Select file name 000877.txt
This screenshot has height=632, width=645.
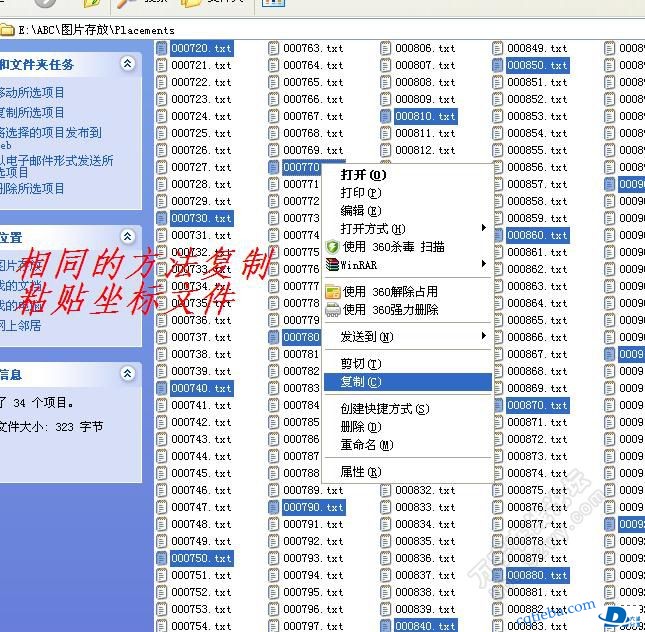click(x=537, y=524)
